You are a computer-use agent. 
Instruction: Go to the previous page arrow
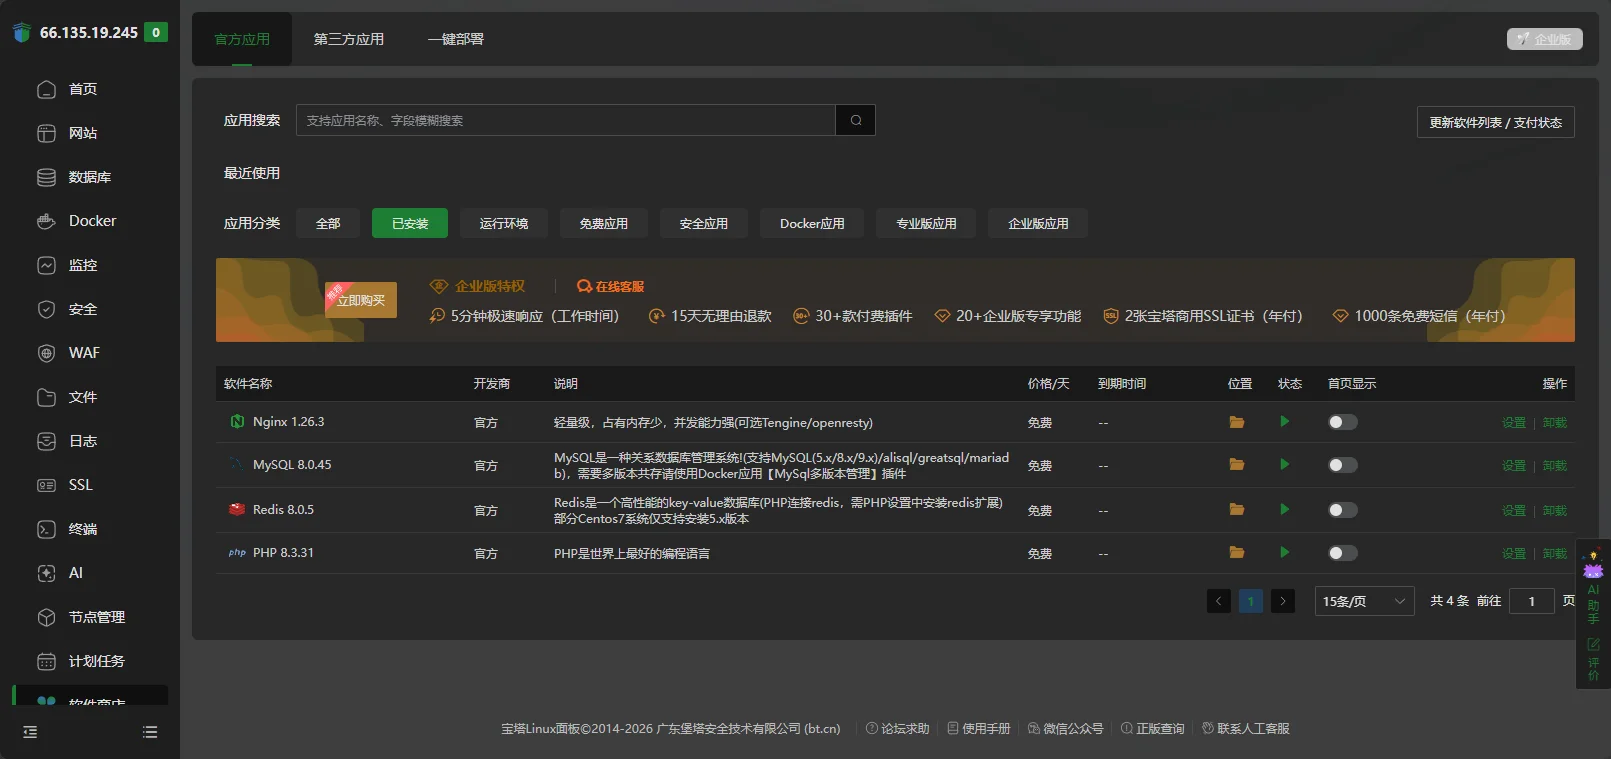(1219, 601)
